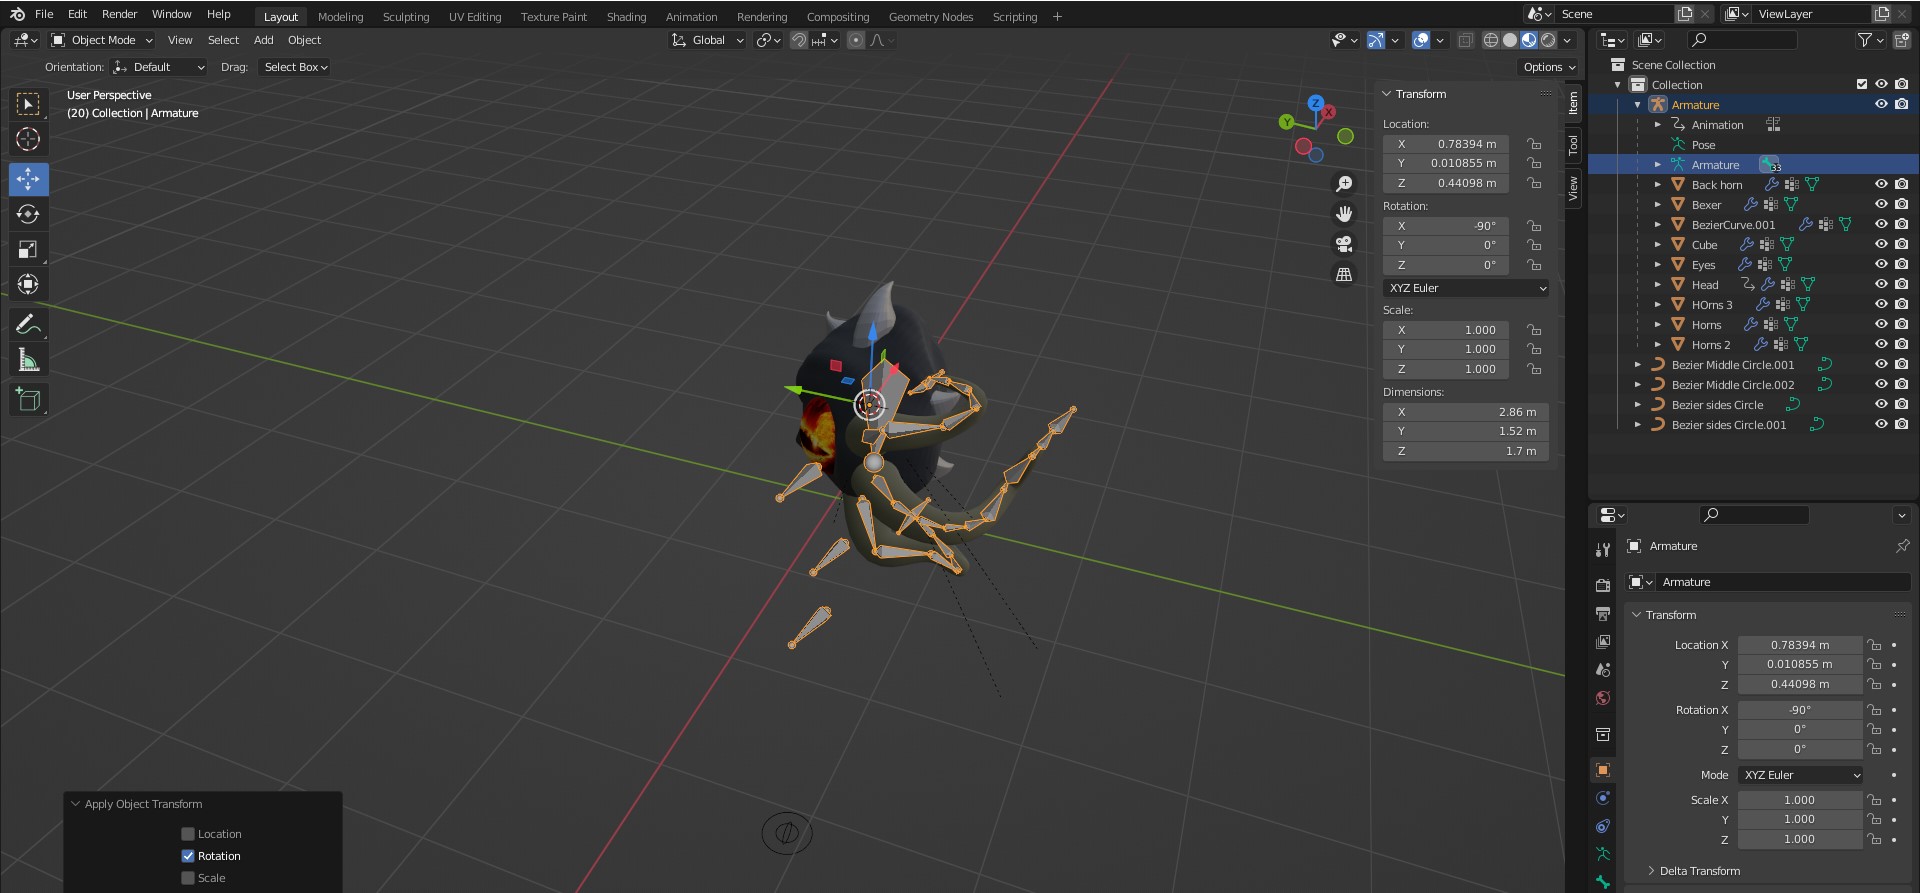Switch to the Geometry Nodes tab
1920x893 pixels.
pyautogui.click(x=930, y=17)
